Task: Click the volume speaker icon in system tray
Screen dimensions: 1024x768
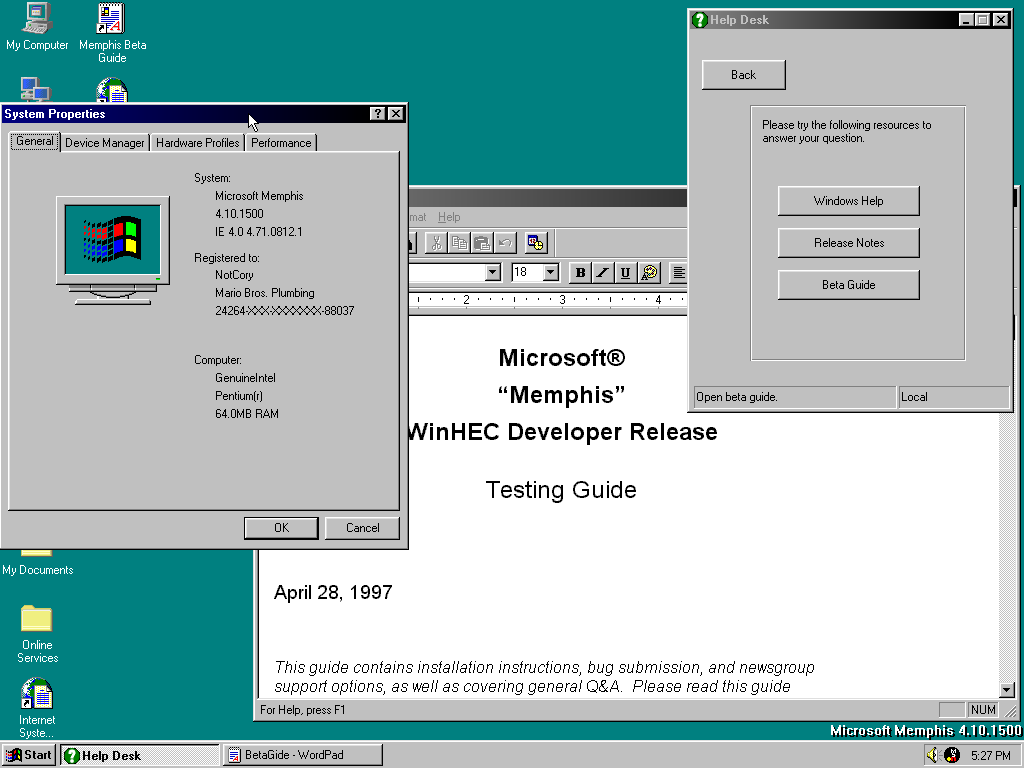Action: tap(932, 755)
